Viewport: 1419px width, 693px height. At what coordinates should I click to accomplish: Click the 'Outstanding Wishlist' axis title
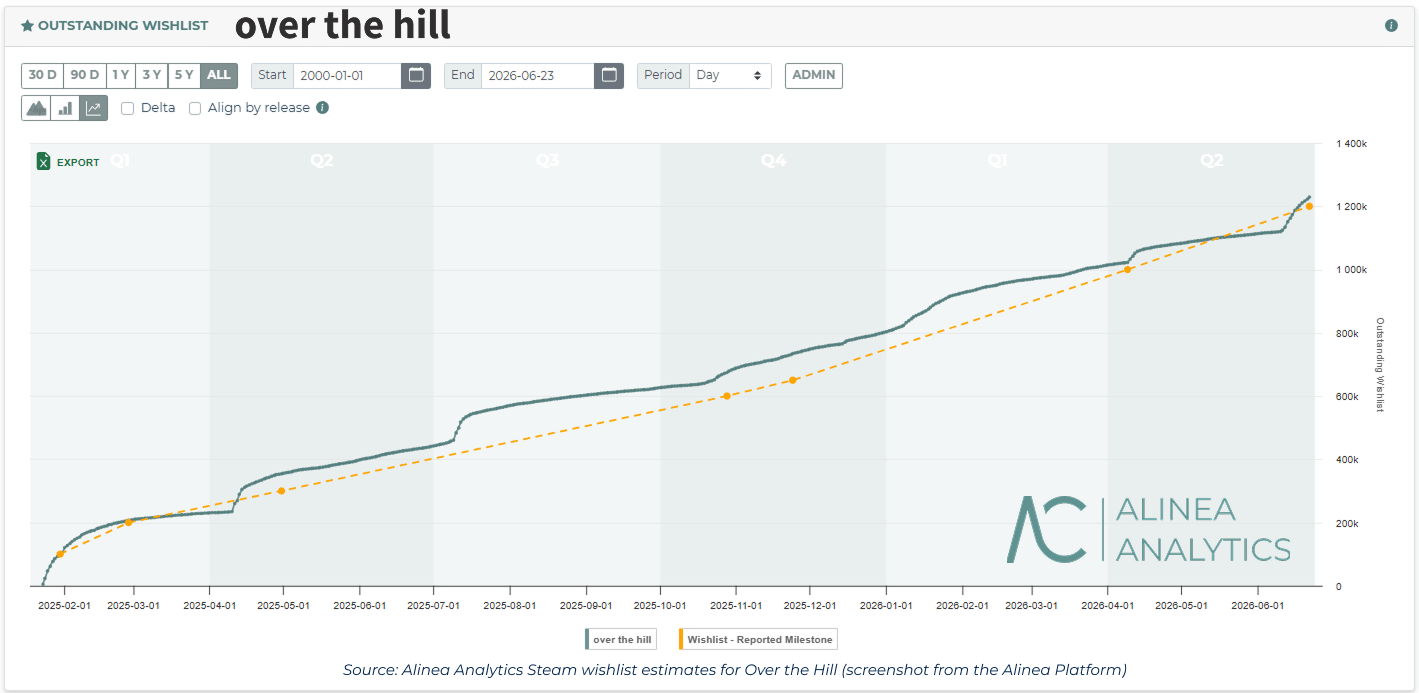click(1380, 365)
